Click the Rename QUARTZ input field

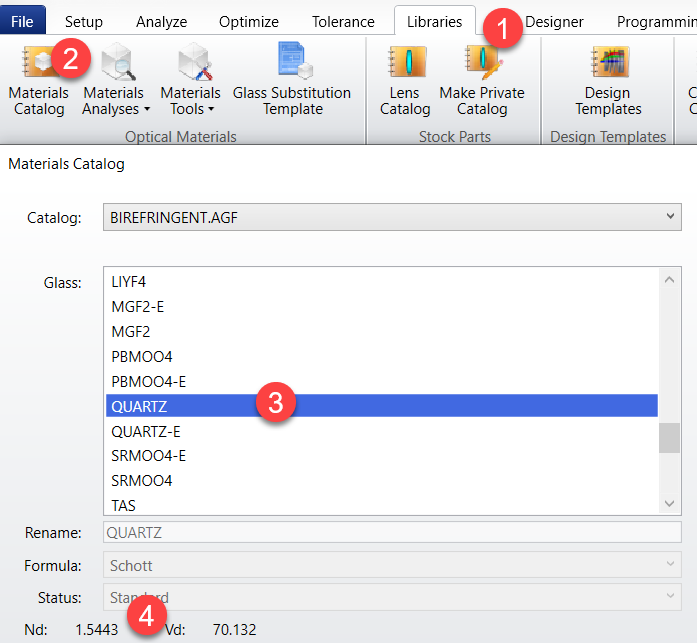pos(392,532)
